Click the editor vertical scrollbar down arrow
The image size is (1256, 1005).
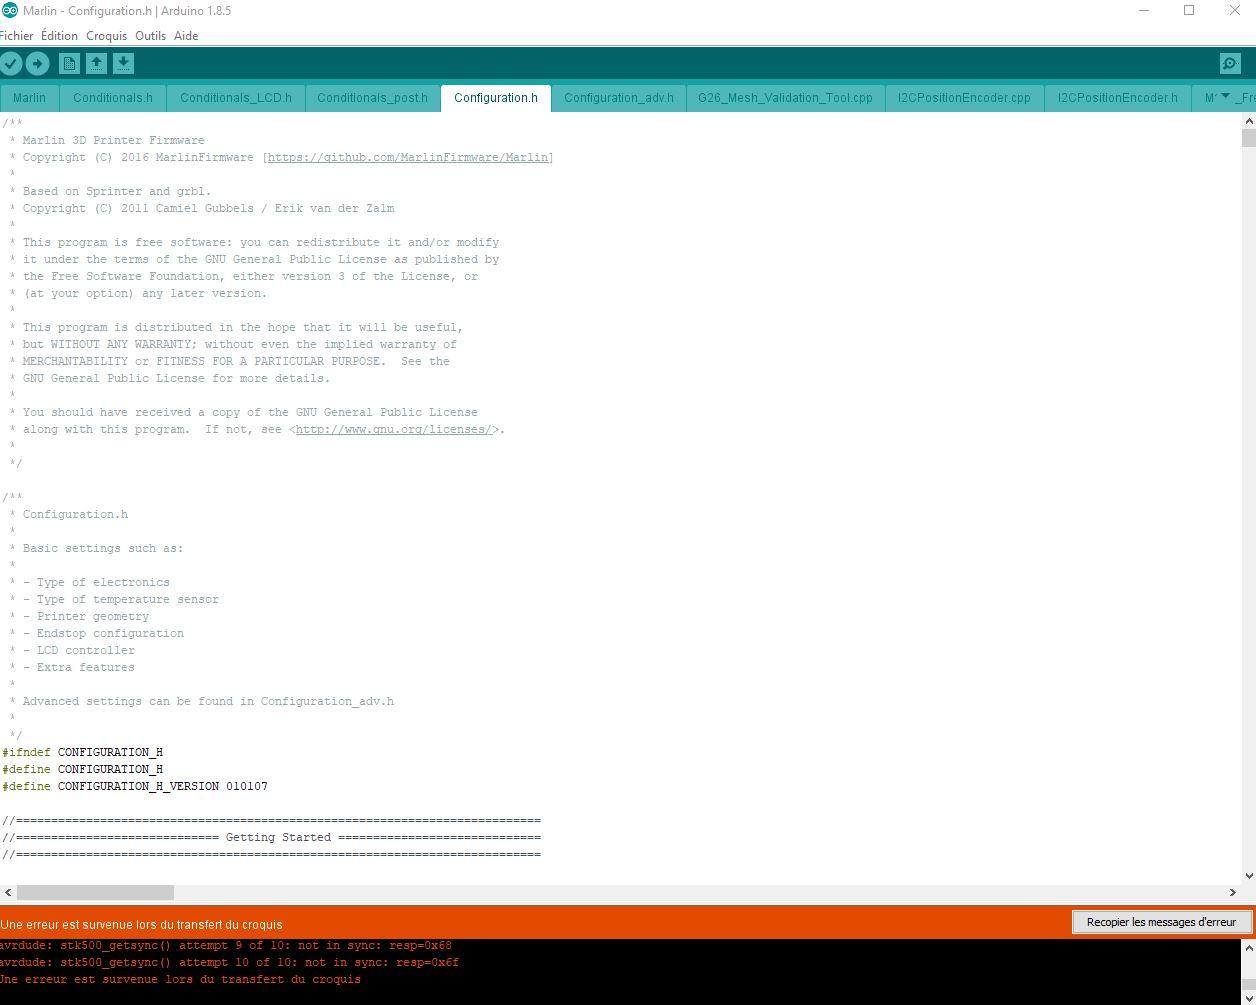(1248, 876)
